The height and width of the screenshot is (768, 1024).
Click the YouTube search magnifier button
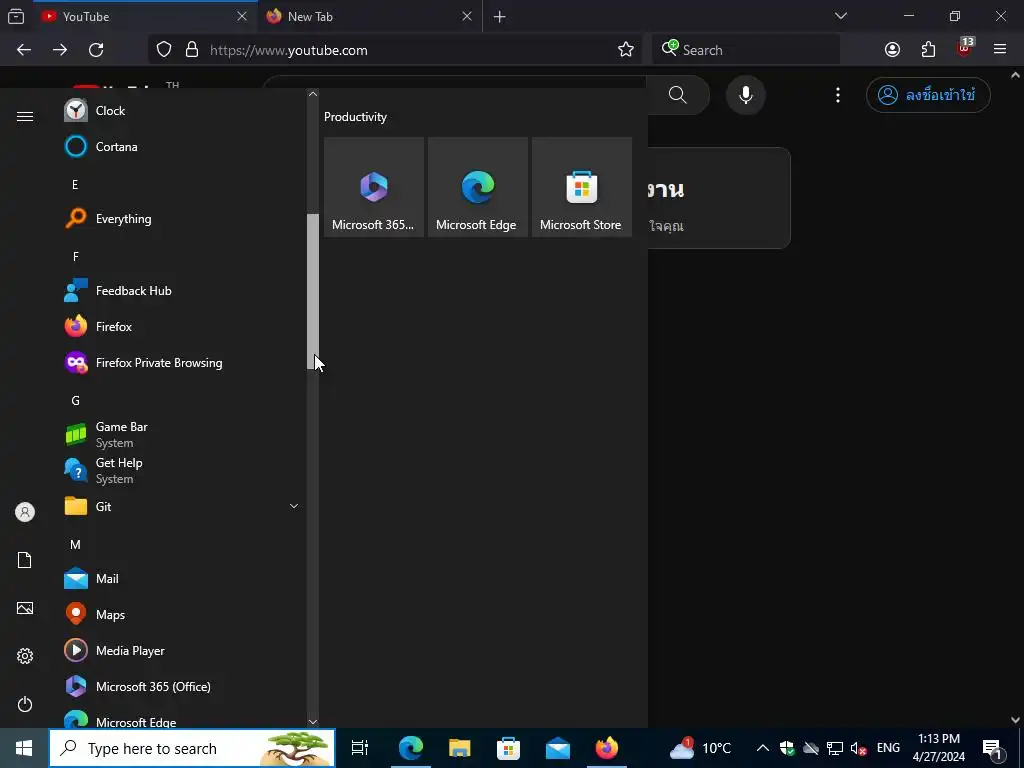point(678,95)
